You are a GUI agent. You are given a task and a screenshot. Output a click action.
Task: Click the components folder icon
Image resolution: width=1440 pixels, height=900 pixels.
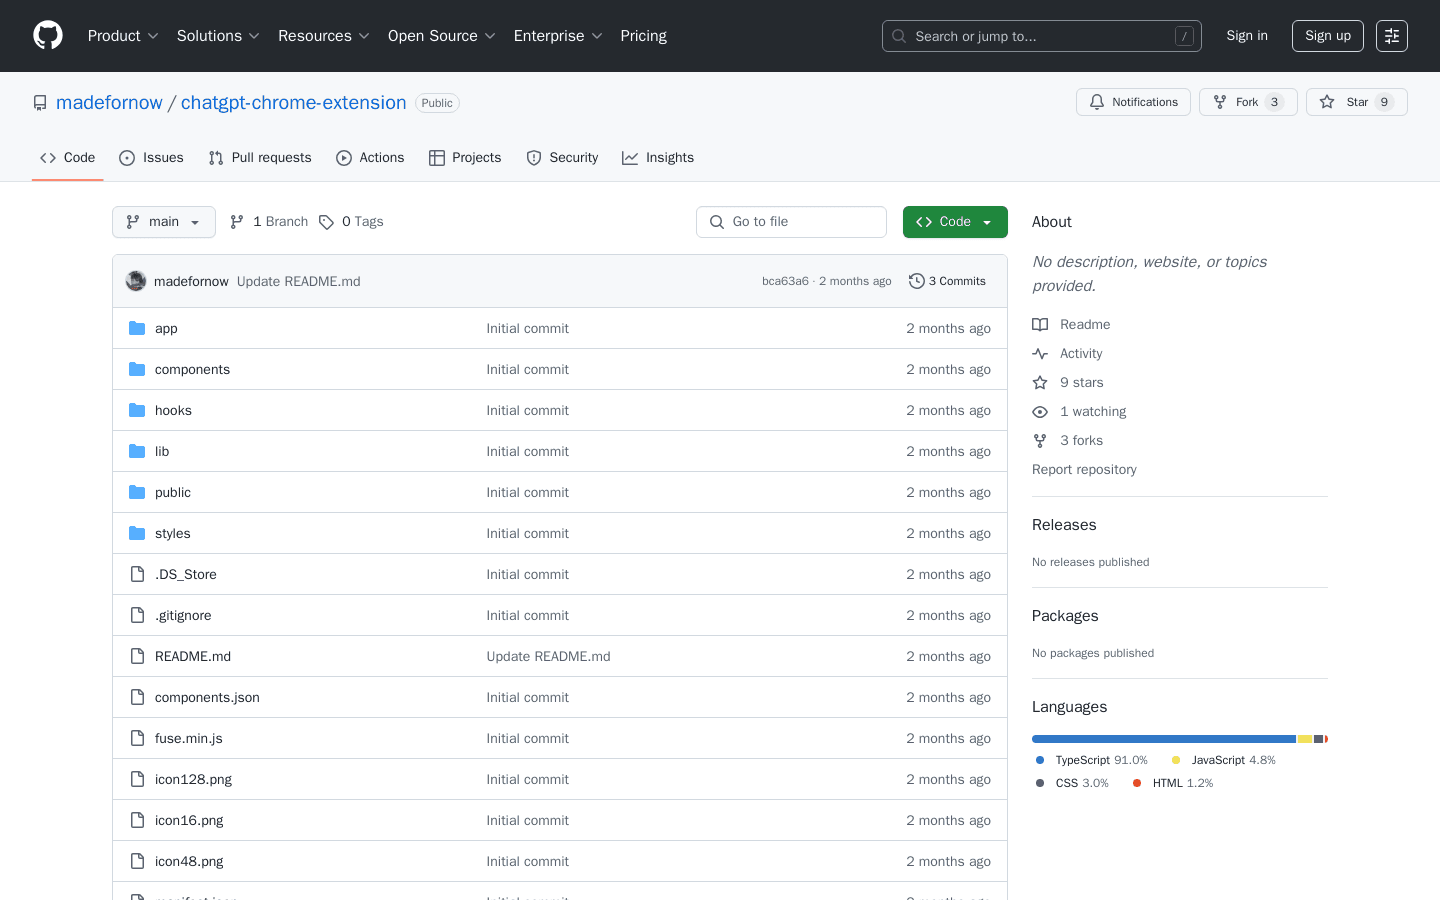137,369
